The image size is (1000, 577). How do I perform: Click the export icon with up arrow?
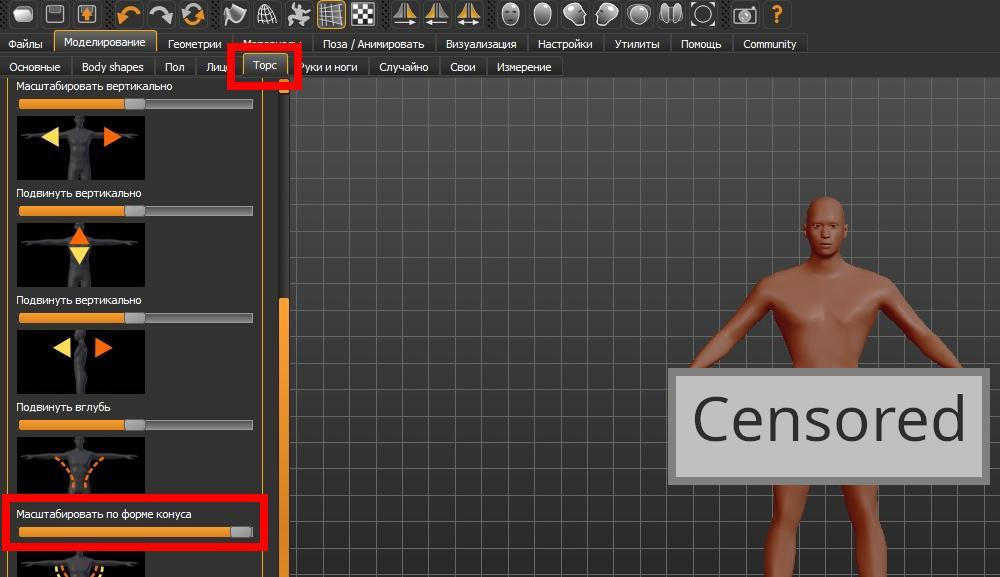87,14
